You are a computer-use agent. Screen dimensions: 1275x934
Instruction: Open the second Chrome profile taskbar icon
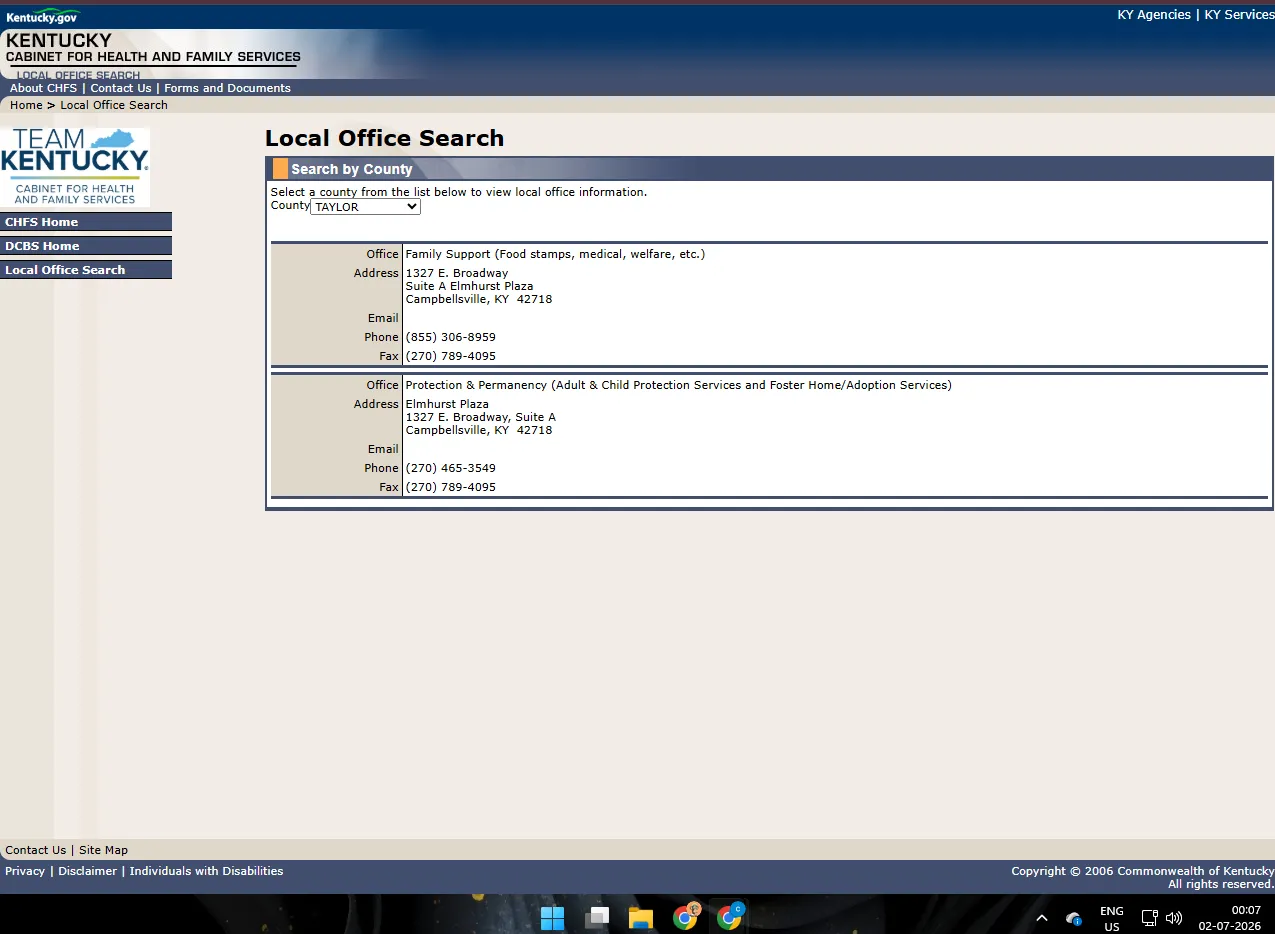tap(731, 916)
